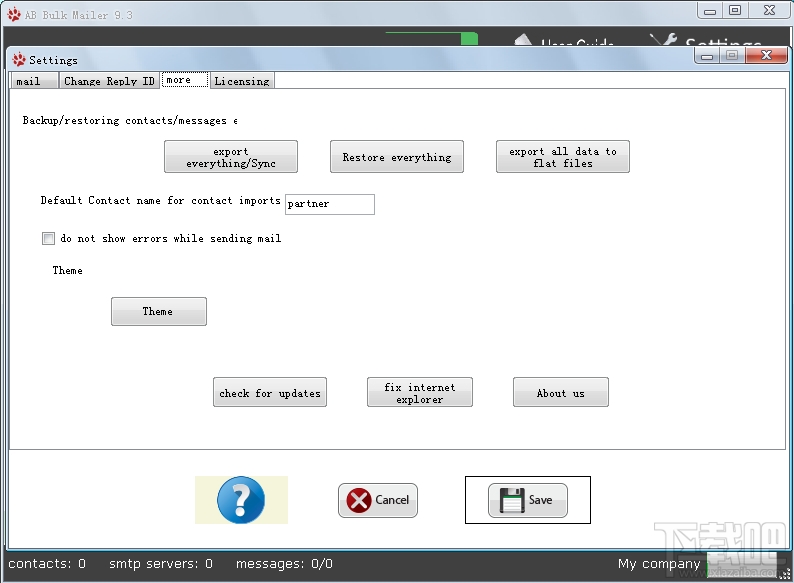Maximize the AB Bulk Mailer main window

[735, 10]
